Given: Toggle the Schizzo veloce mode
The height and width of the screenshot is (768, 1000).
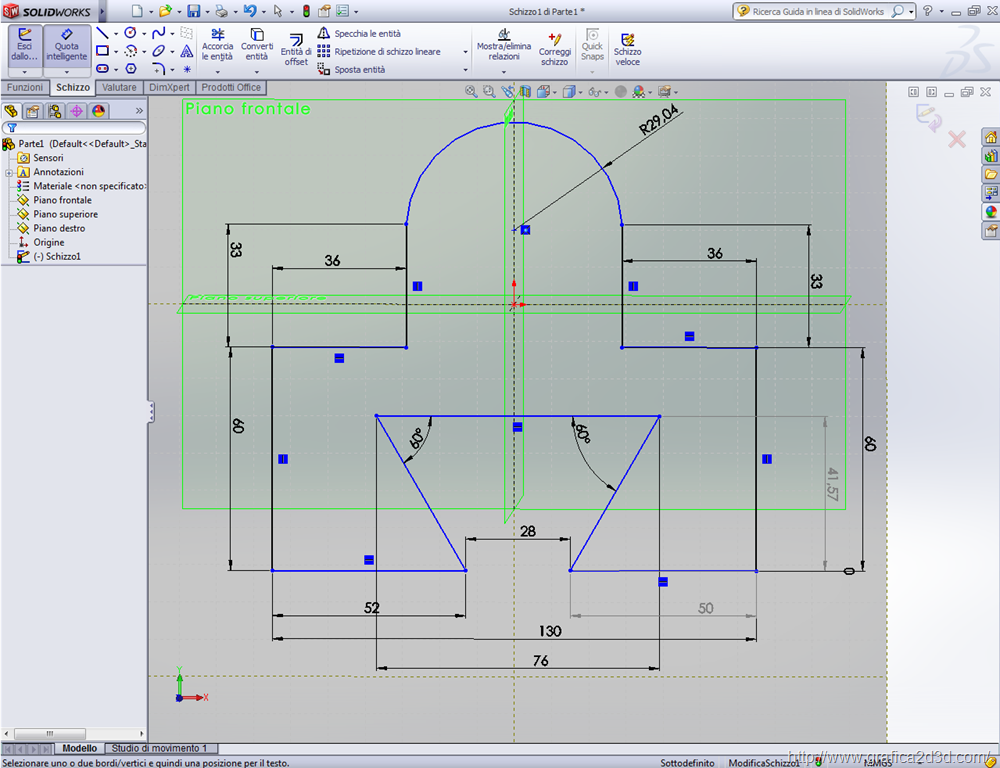Looking at the screenshot, I should 628,47.
